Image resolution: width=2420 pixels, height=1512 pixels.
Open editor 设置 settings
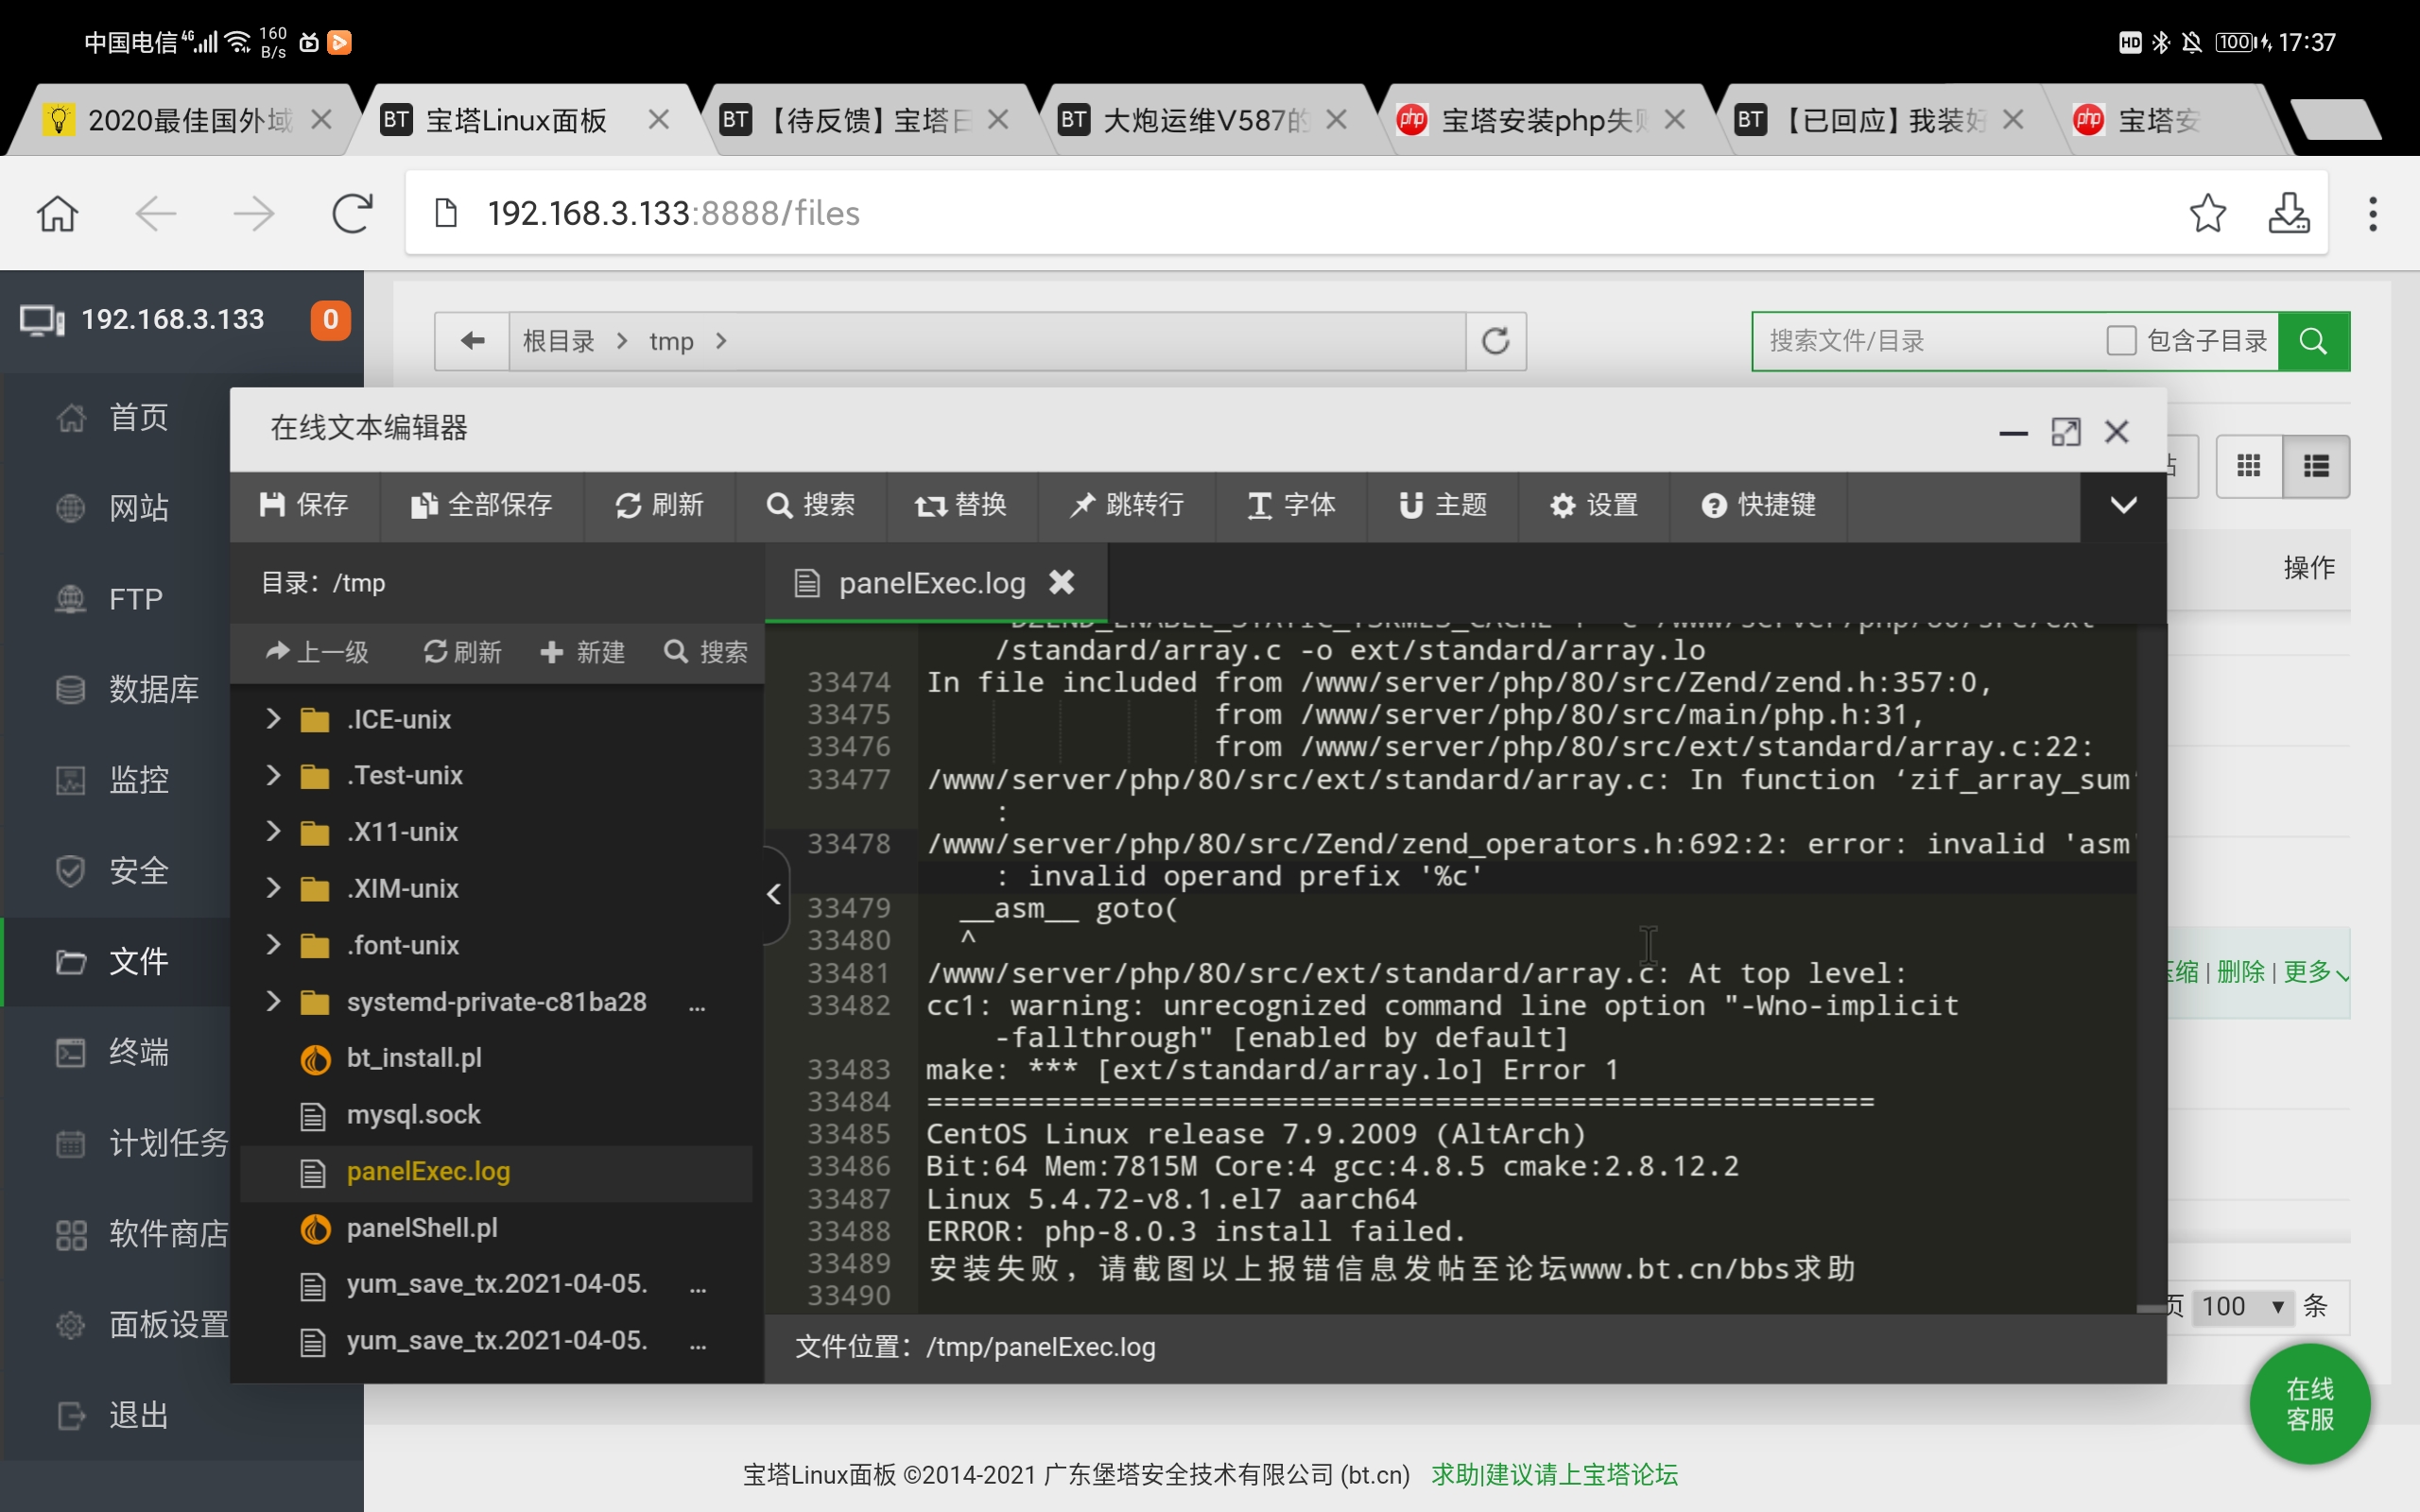[x=1594, y=505]
